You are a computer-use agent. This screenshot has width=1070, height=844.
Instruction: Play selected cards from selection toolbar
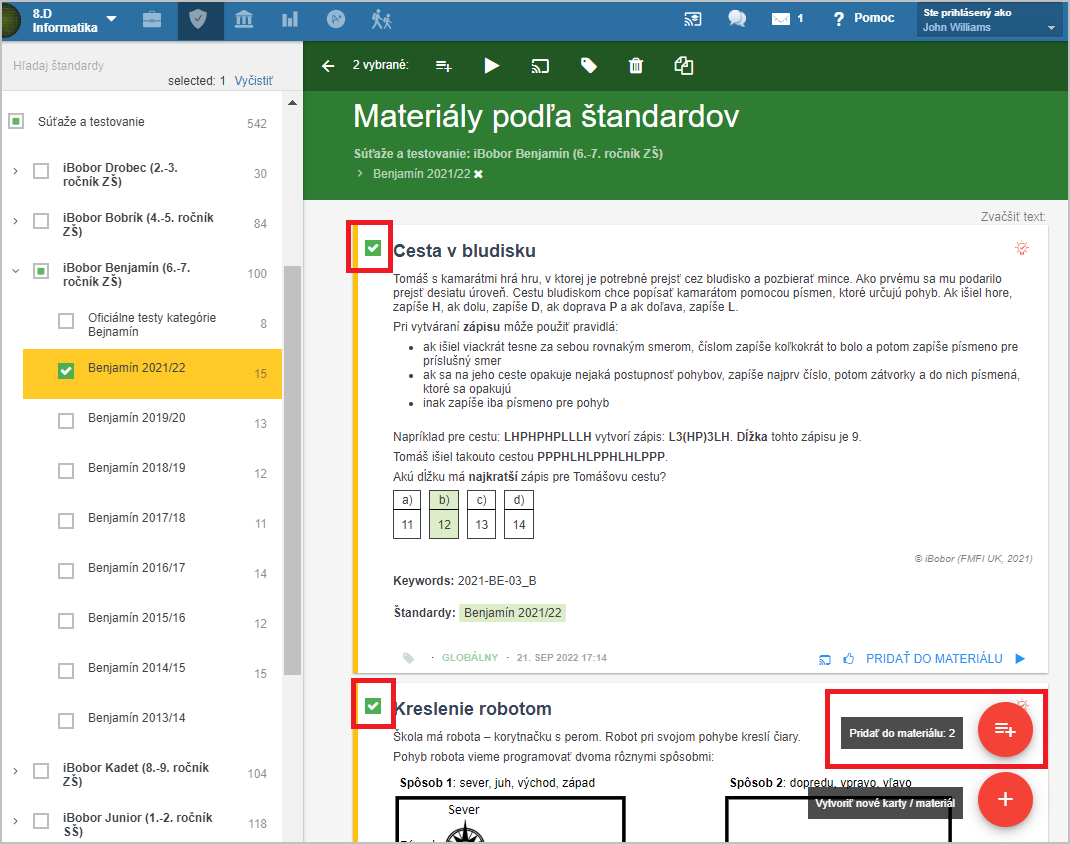pyautogui.click(x=491, y=66)
